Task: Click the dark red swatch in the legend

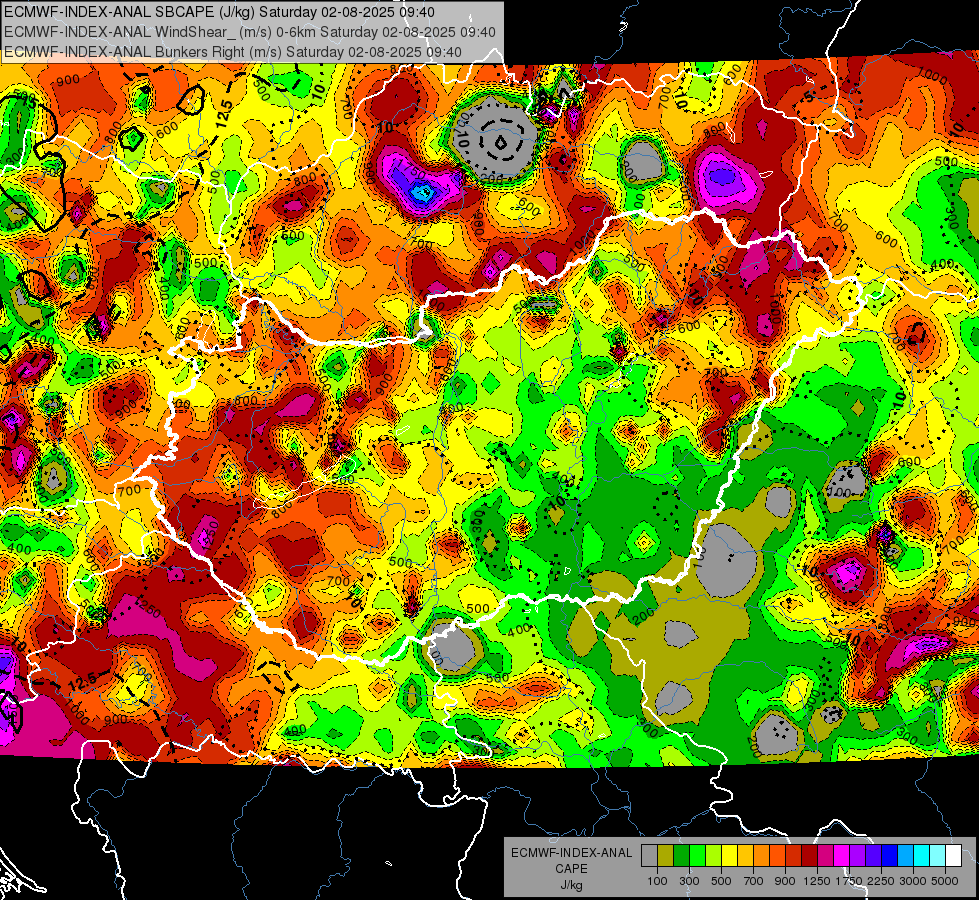Action: 809,856
